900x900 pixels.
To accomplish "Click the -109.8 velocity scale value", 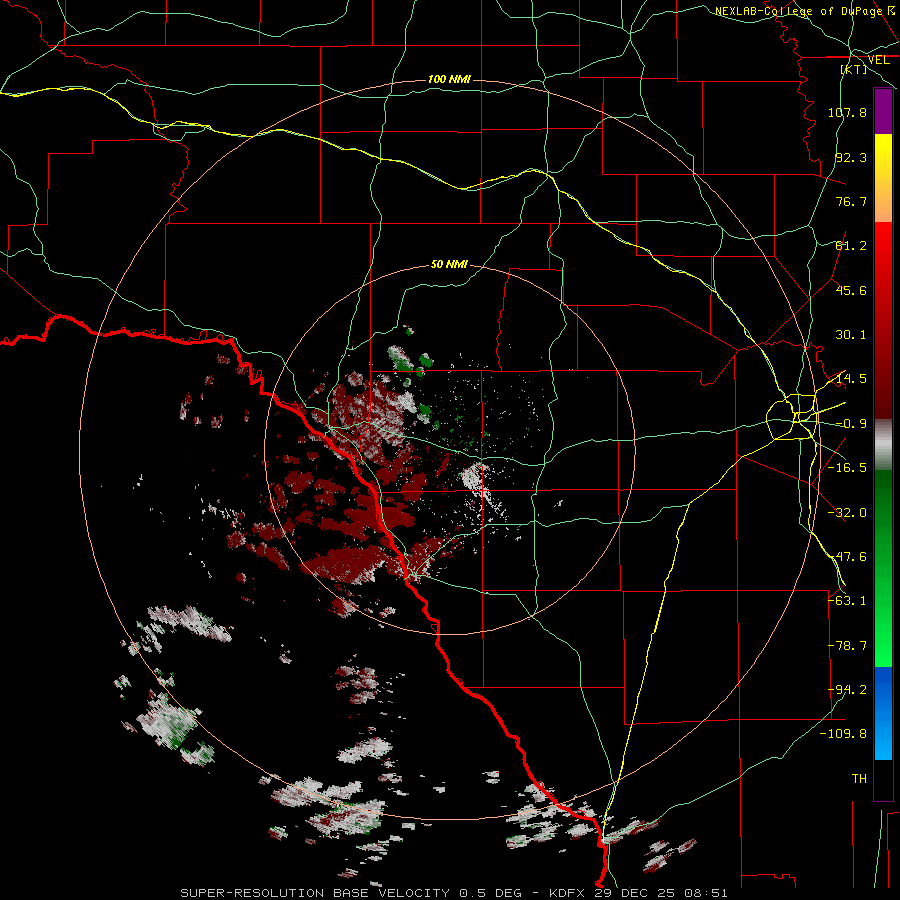I will [x=844, y=734].
